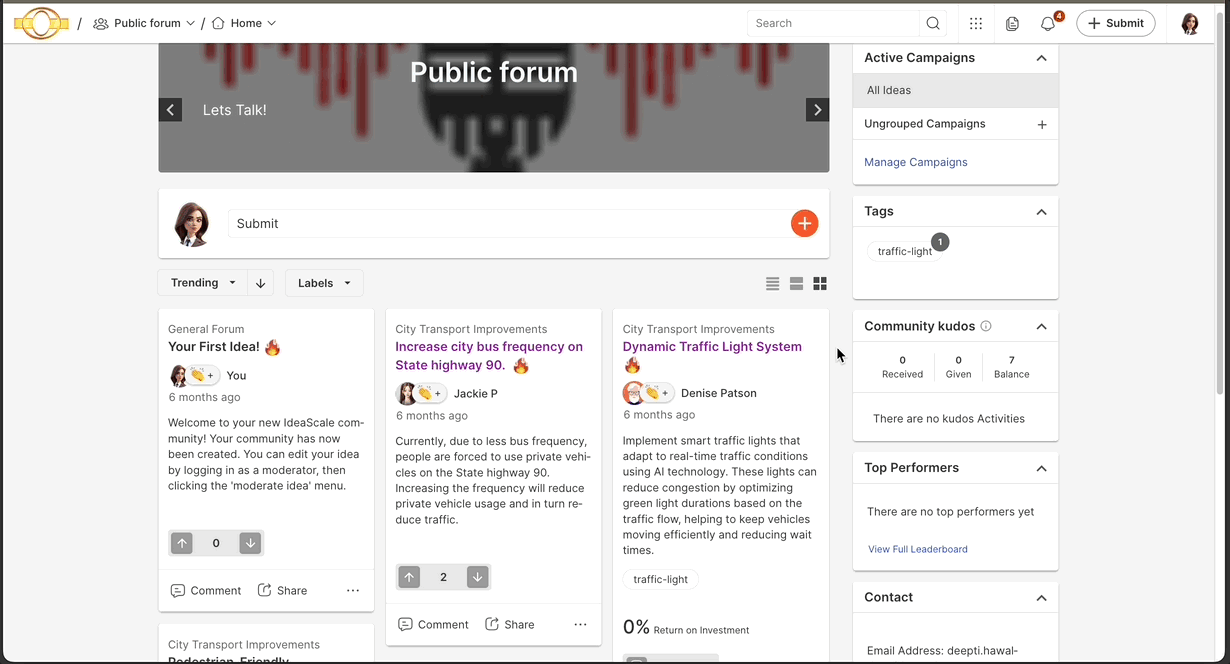Open Dynamic Traffic Light System idea

(712, 347)
